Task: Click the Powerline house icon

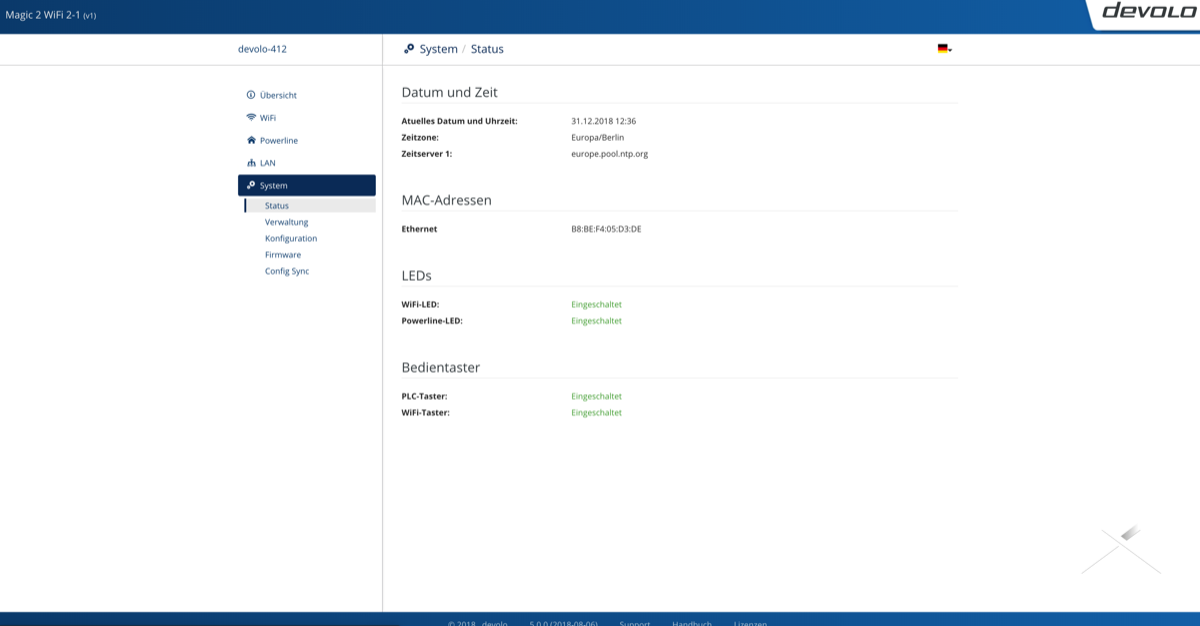Action: pyautogui.click(x=251, y=141)
